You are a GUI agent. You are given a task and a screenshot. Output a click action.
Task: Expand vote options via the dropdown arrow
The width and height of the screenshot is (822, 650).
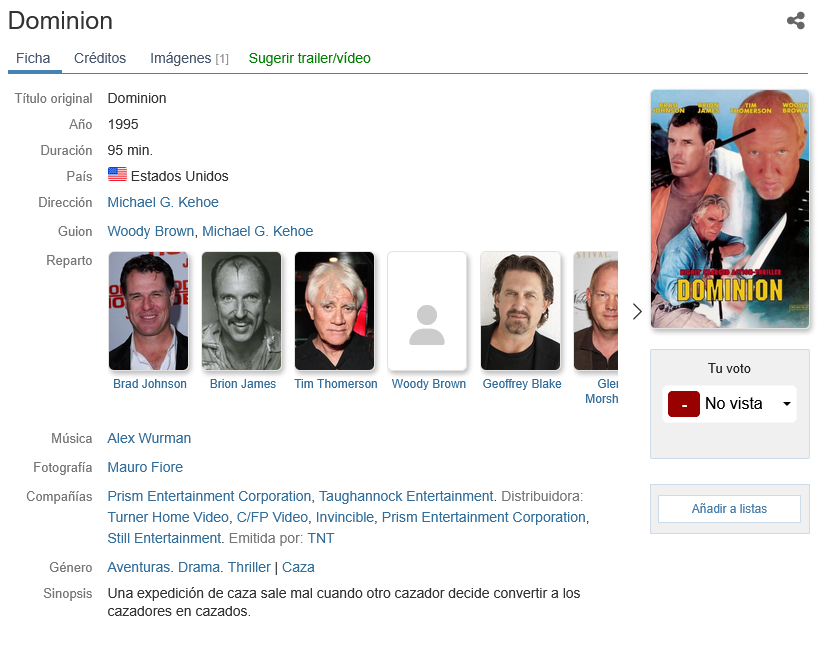point(786,404)
